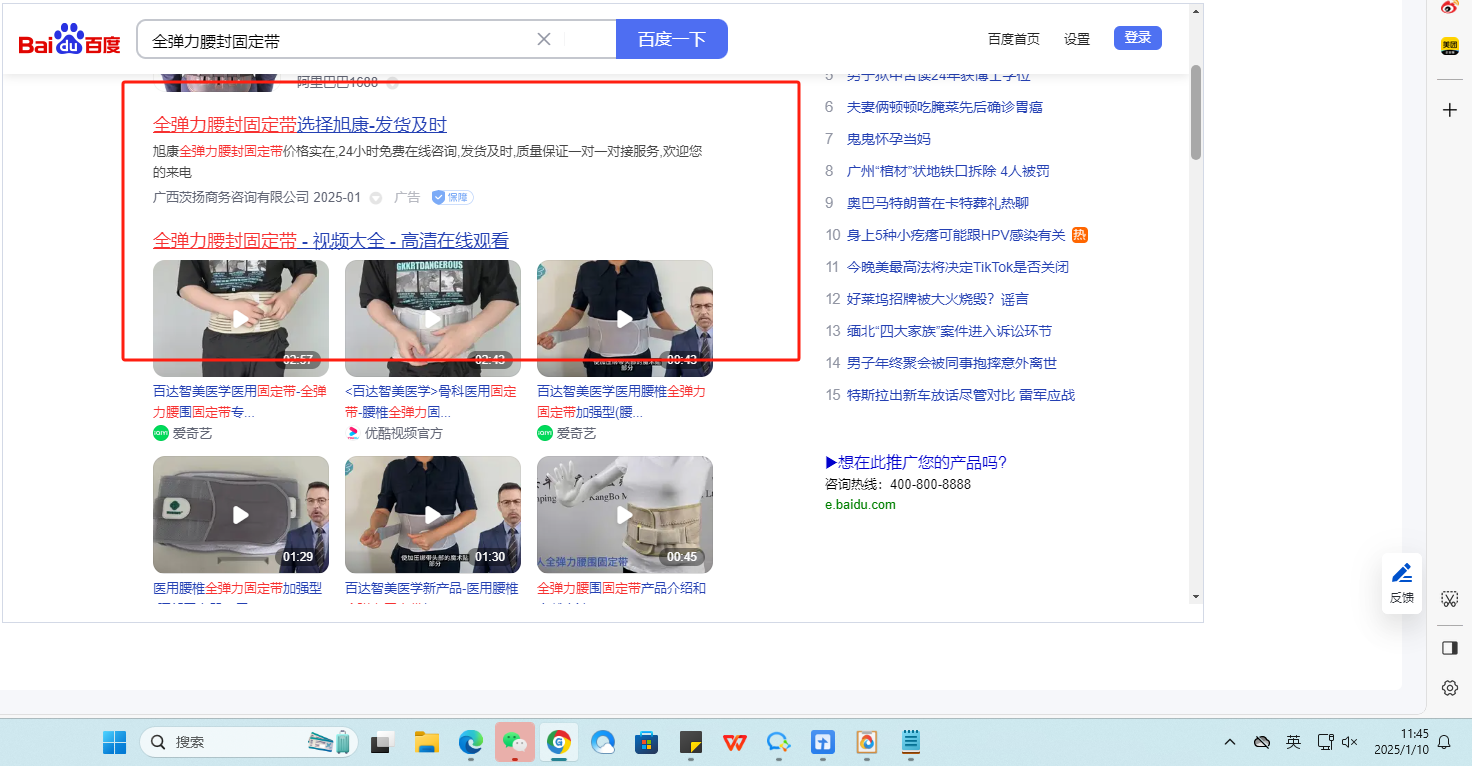Open Notepad from the taskbar

point(911,742)
